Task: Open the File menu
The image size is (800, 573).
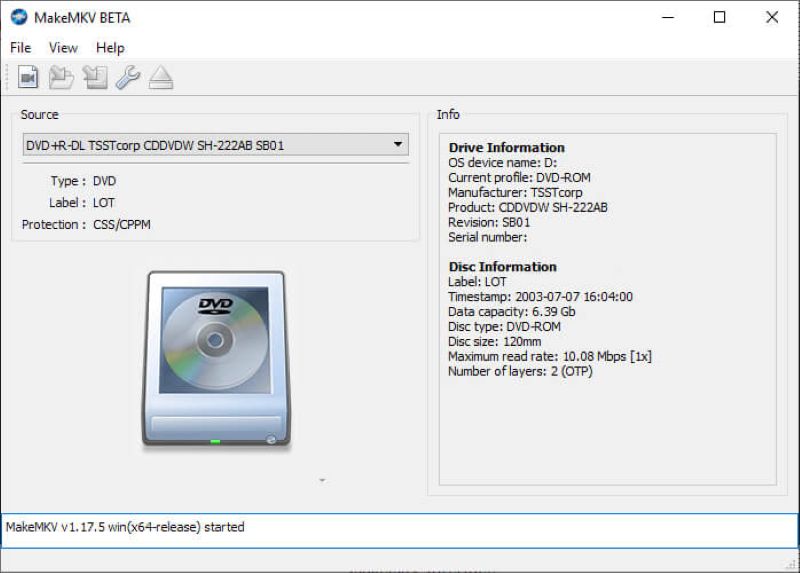Action: (20, 47)
